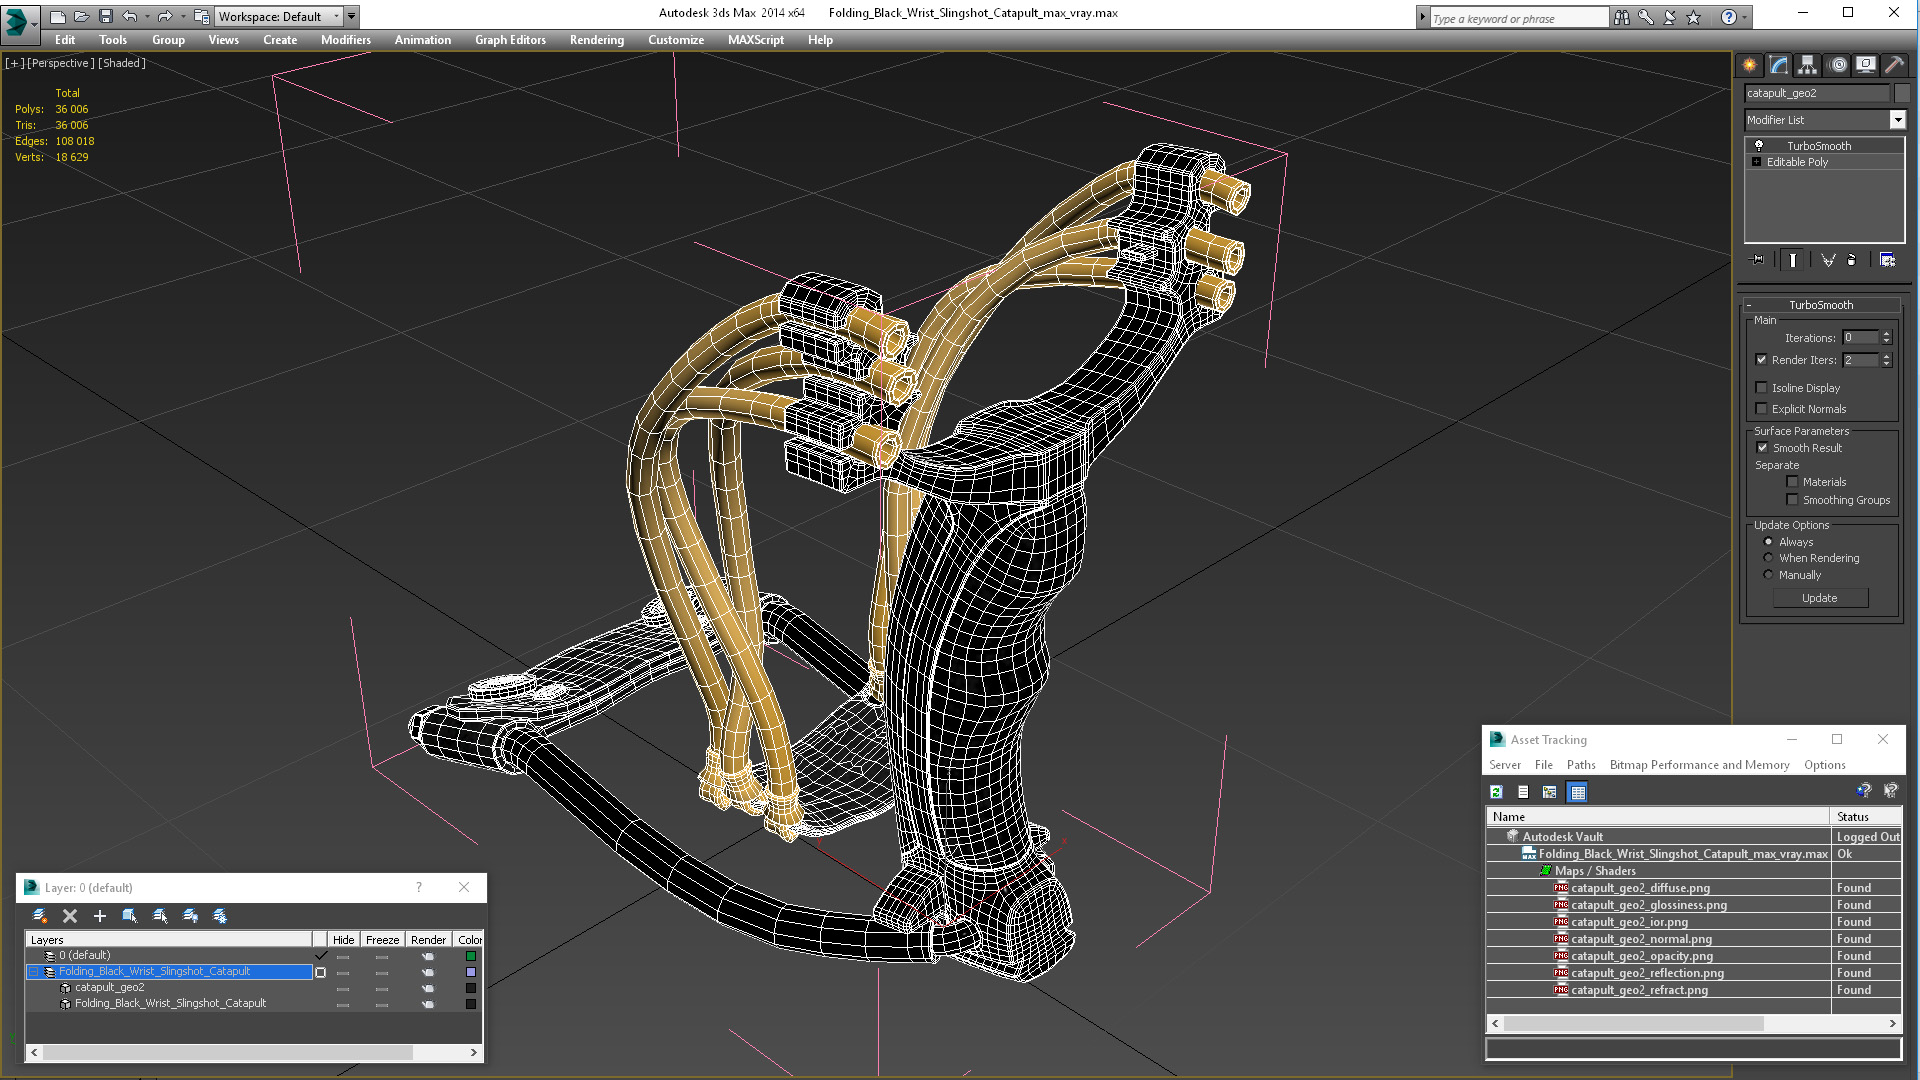Image resolution: width=1920 pixels, height=1080 pixels.
Task: Select the When Rendering radio option
Action: pos(1768,558)
